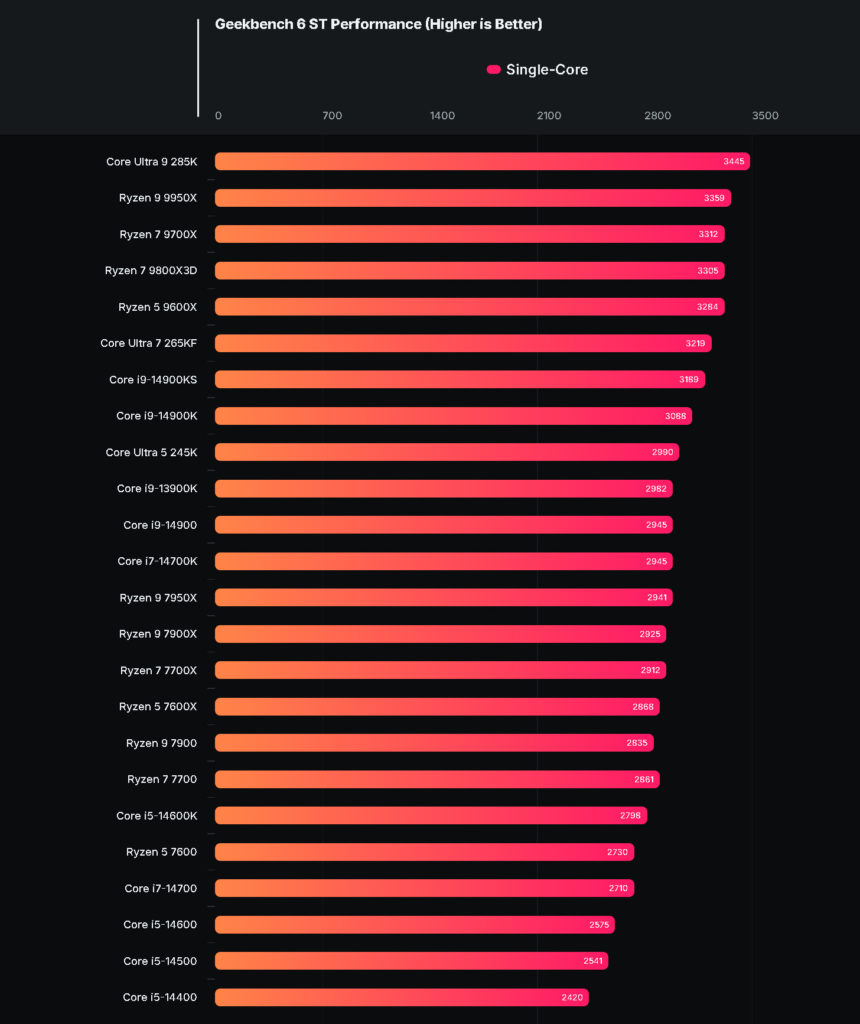
Task: Select the 2100 axis tick label
Action: pyautogui.click(x=549, y=116)
